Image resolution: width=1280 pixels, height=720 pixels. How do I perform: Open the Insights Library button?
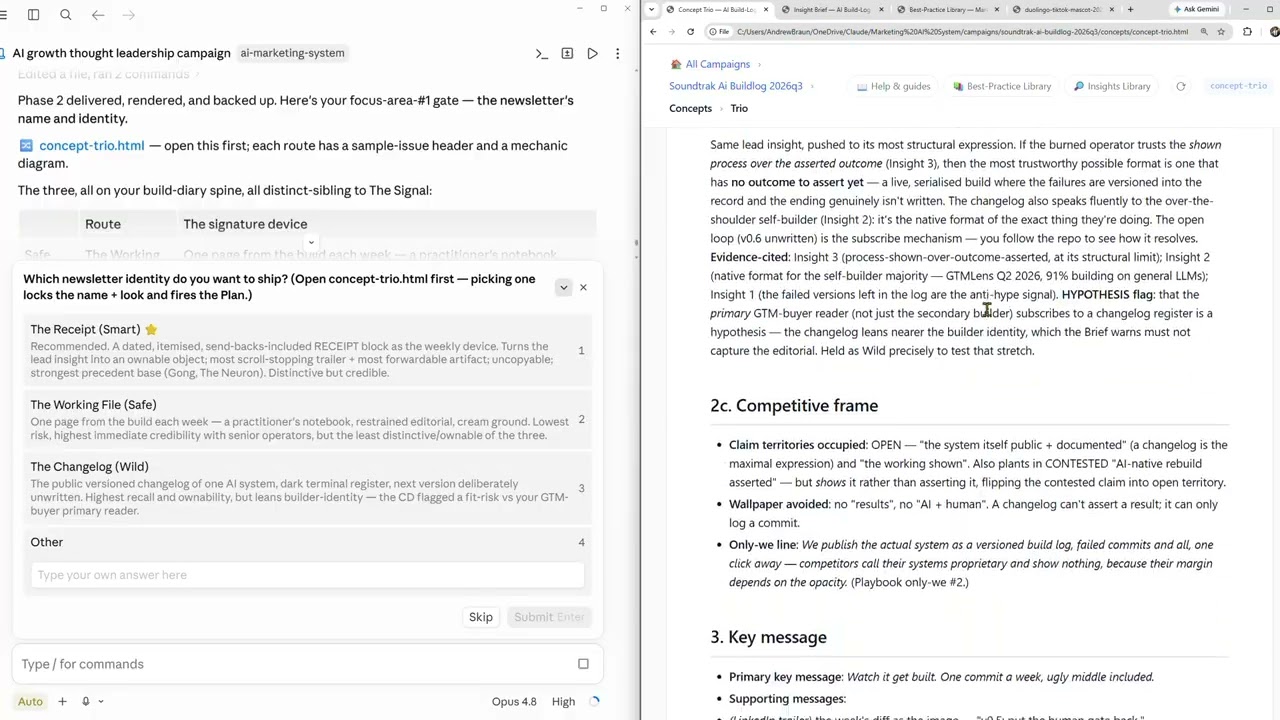1111,86
